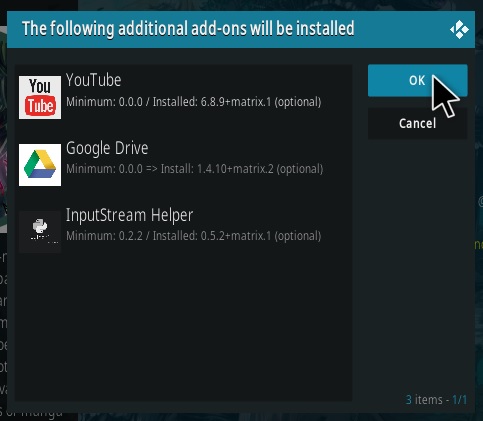483x421 pixels.
Task: Click the 'Minimum: 0.0.0 =>' Google Drive text
Action: click(112, 169)
